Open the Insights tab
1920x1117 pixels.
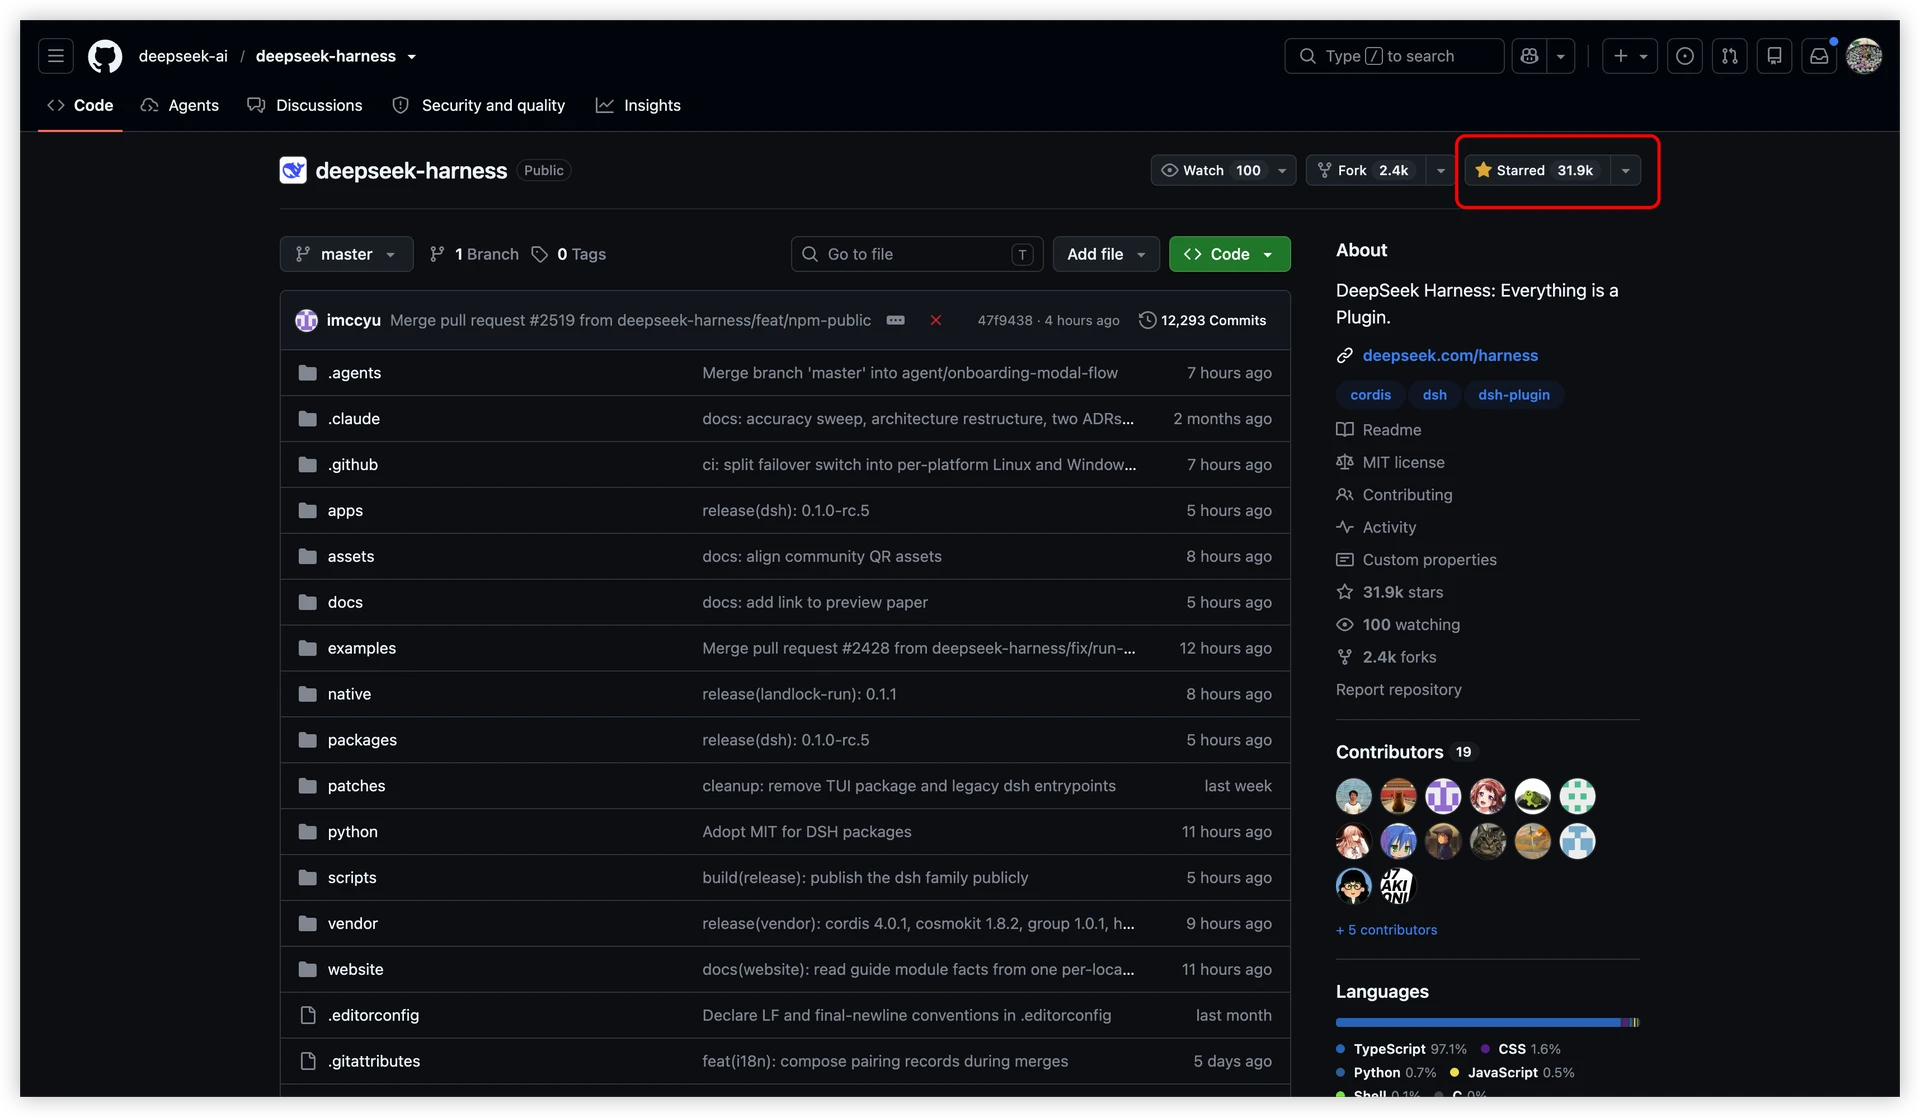638,105
